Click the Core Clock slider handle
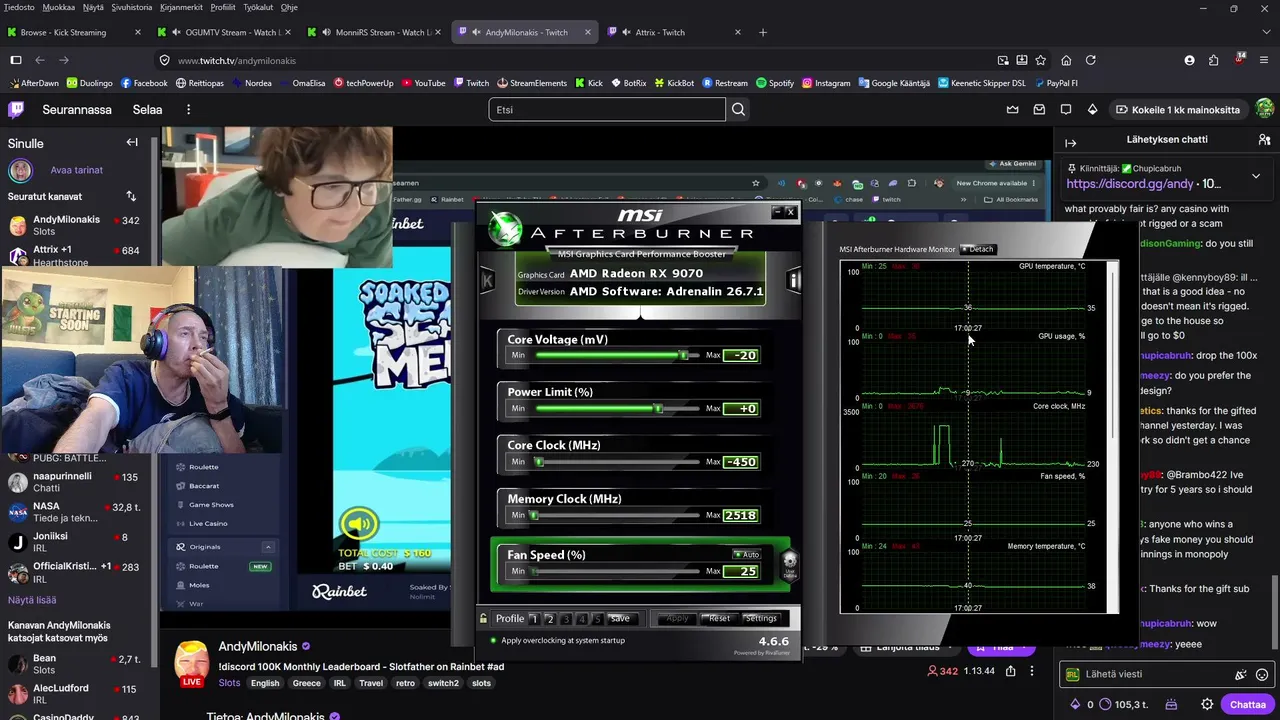 [539, 462]
